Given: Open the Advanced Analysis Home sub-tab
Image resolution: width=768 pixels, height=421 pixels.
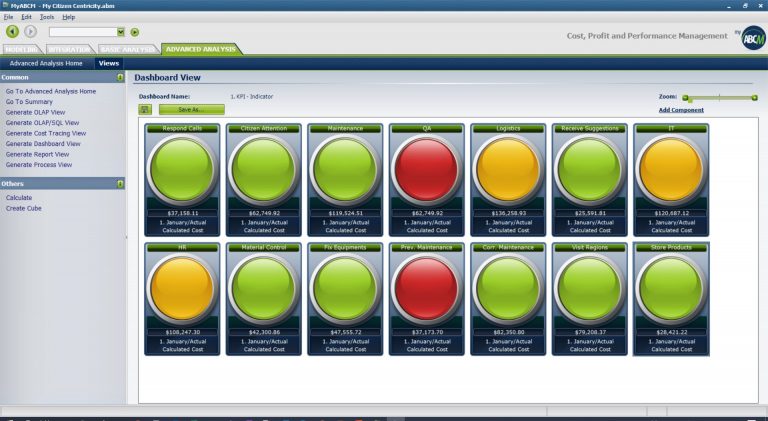Looking at the screenshot, I should (46, 63).
